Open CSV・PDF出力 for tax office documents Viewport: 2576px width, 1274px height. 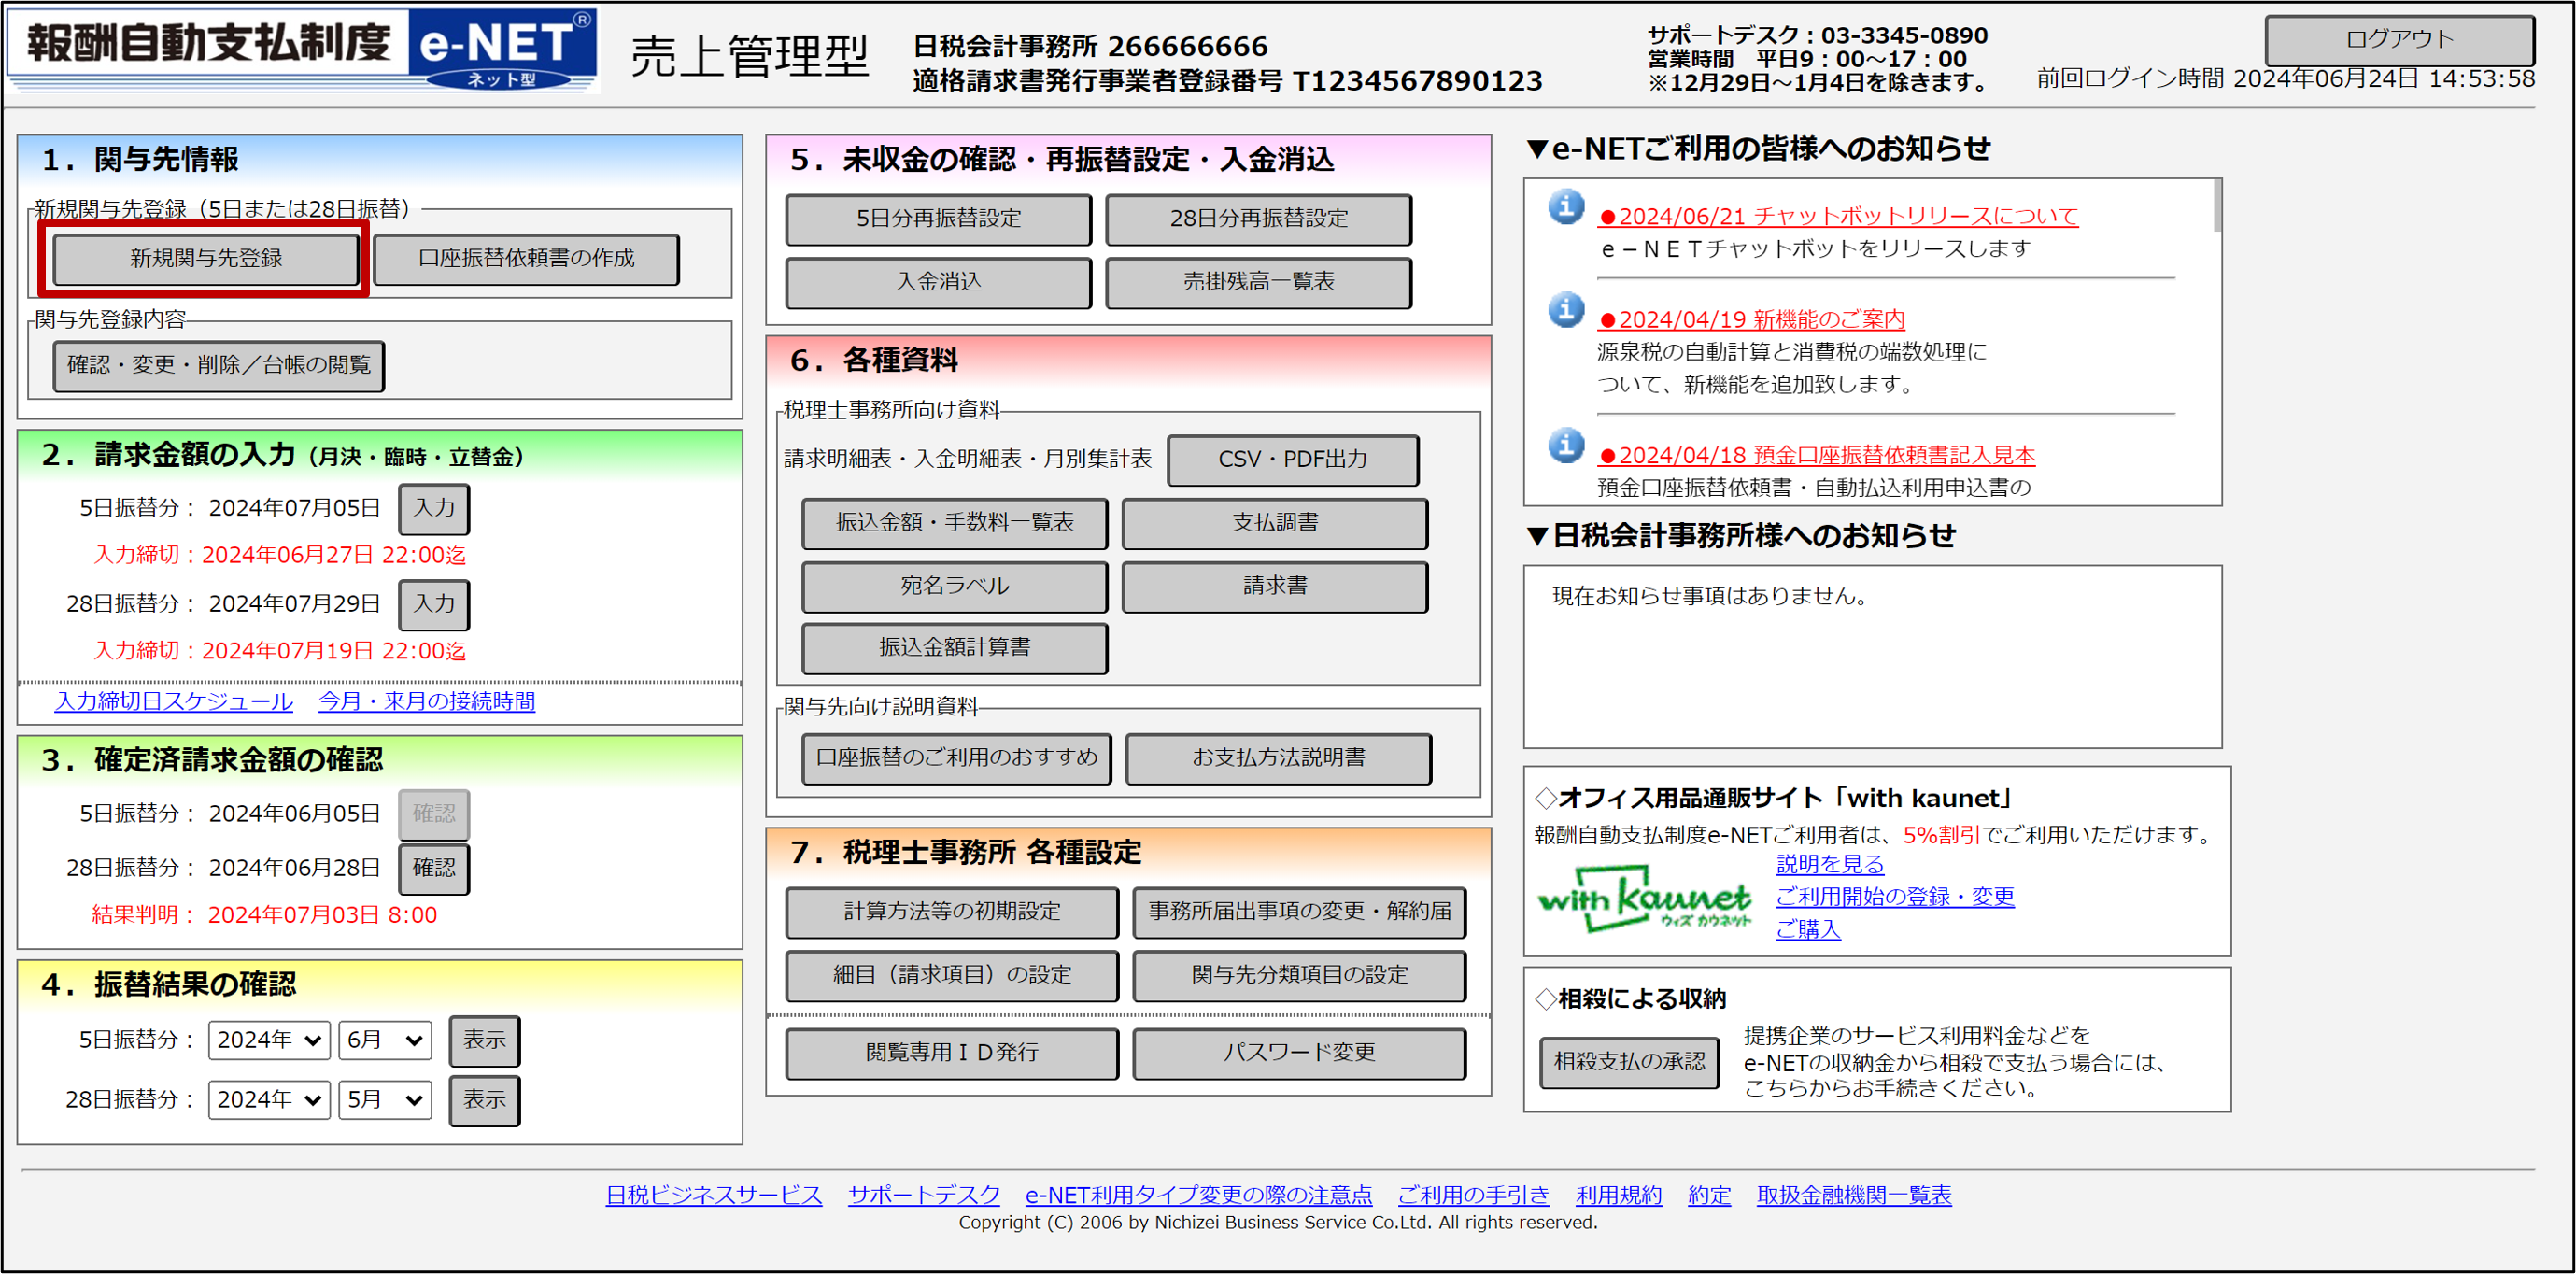[x=1292, y=460]
